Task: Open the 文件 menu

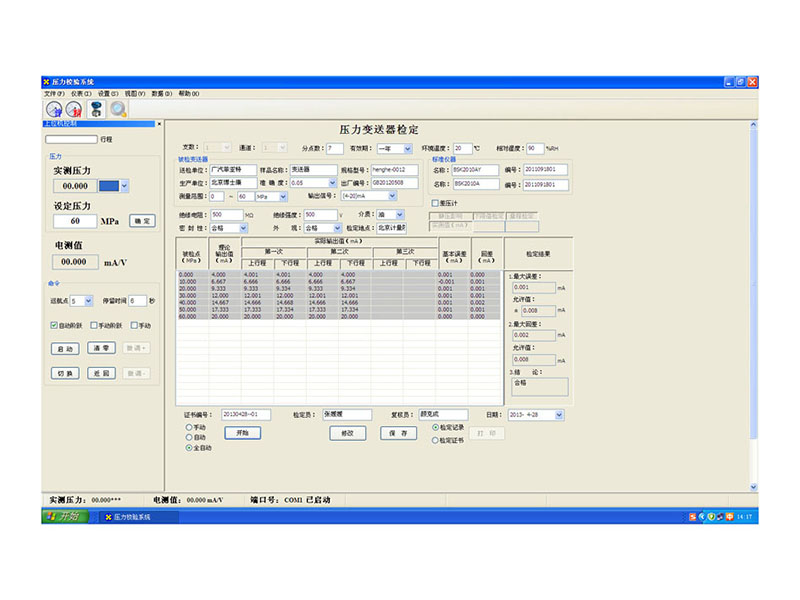Action: click(54, 93)
